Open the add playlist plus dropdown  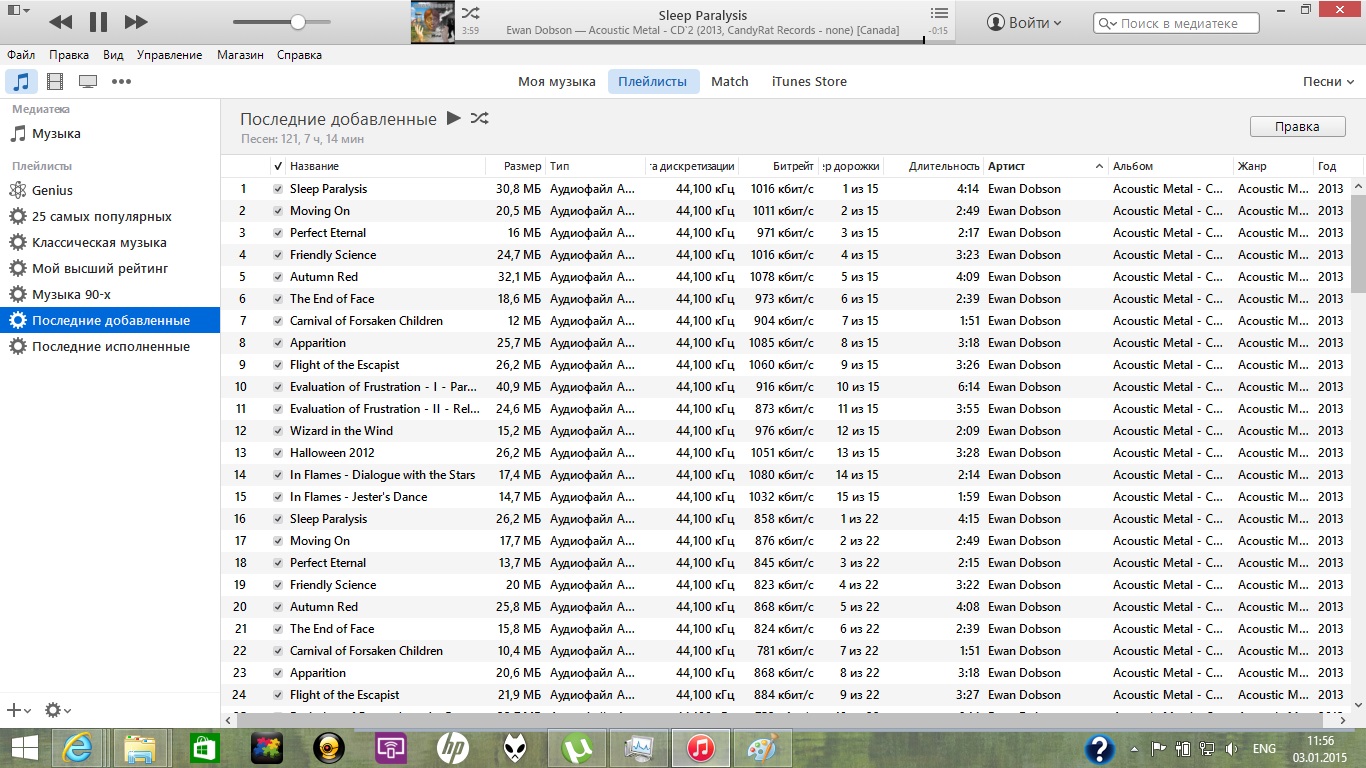pos(18,710)
